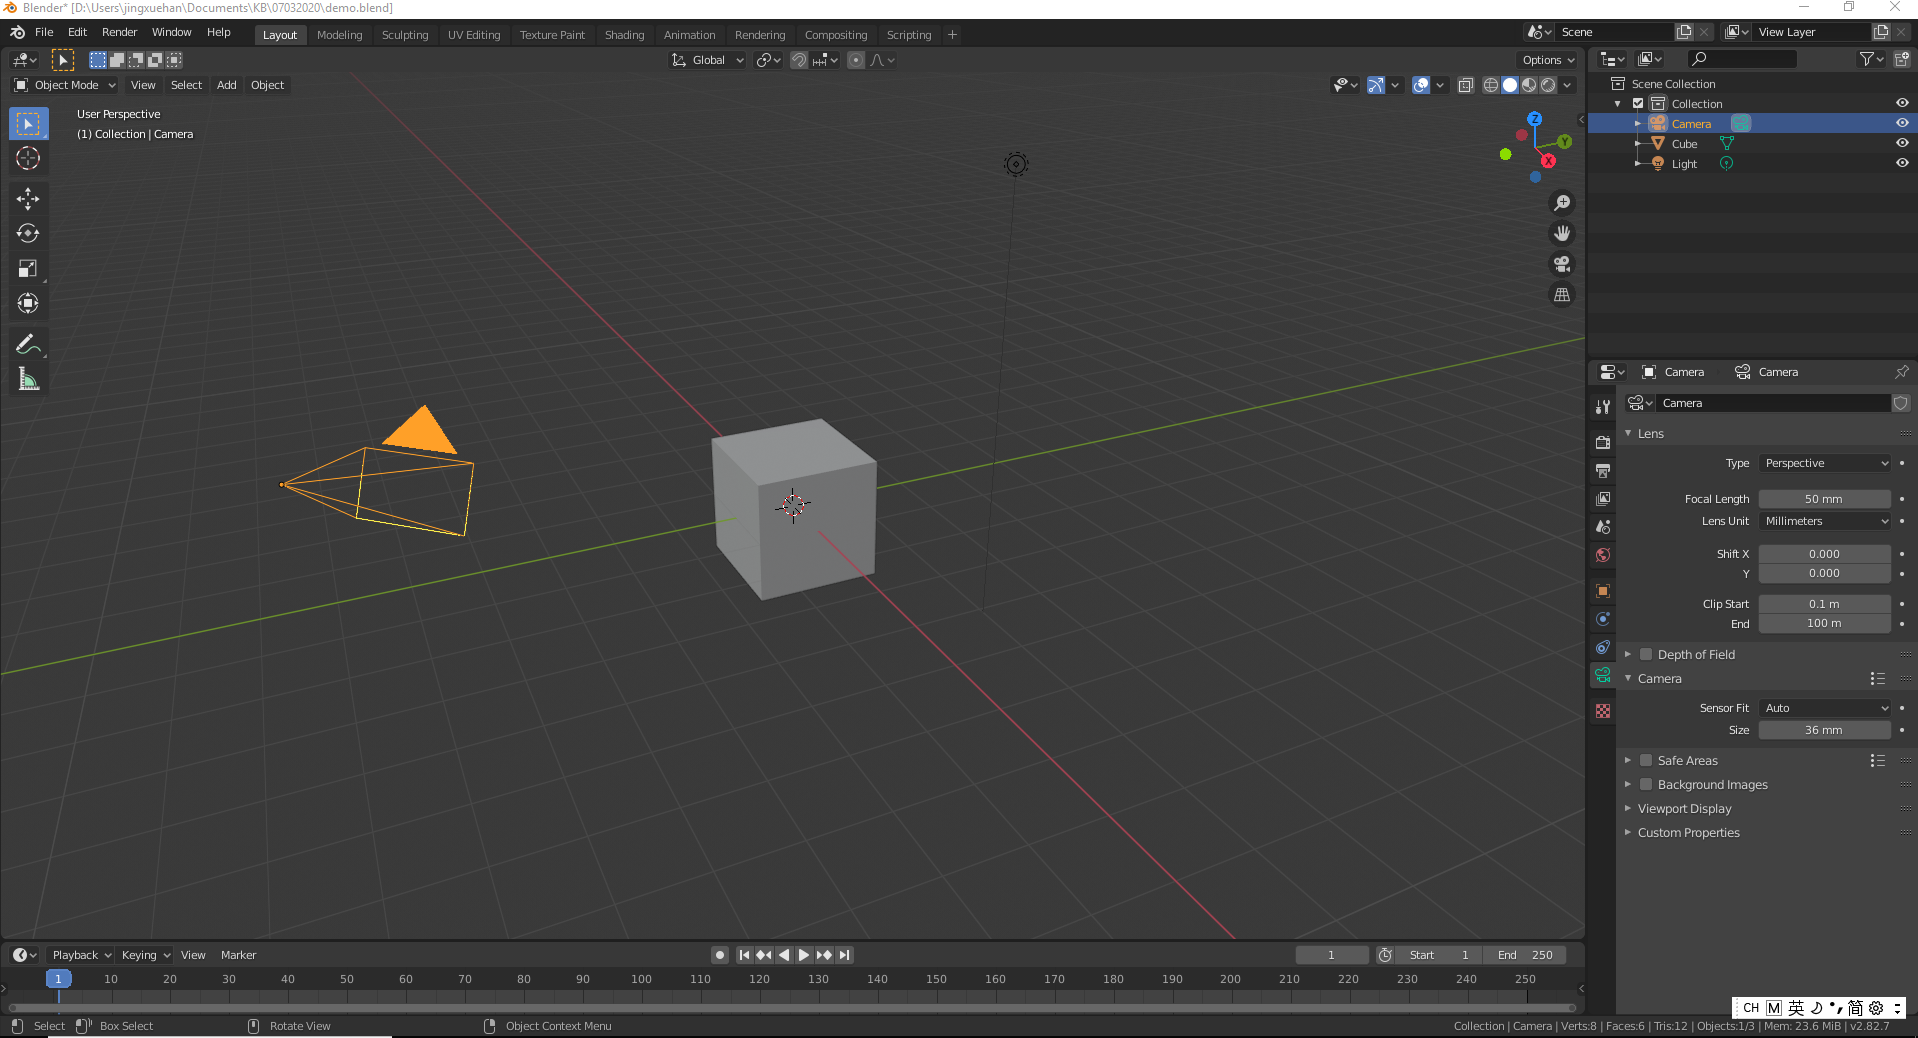Toggle Collection exclude checkbox in outliner
Screen dimensions: 1918x1038
pyautogui.click(x=1638, y=103)
